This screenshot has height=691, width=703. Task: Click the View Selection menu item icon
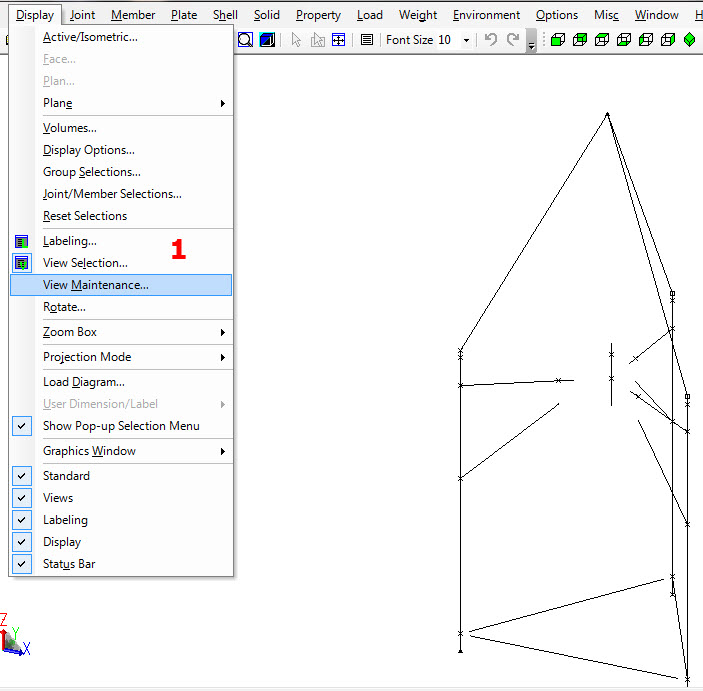point(22,263)
